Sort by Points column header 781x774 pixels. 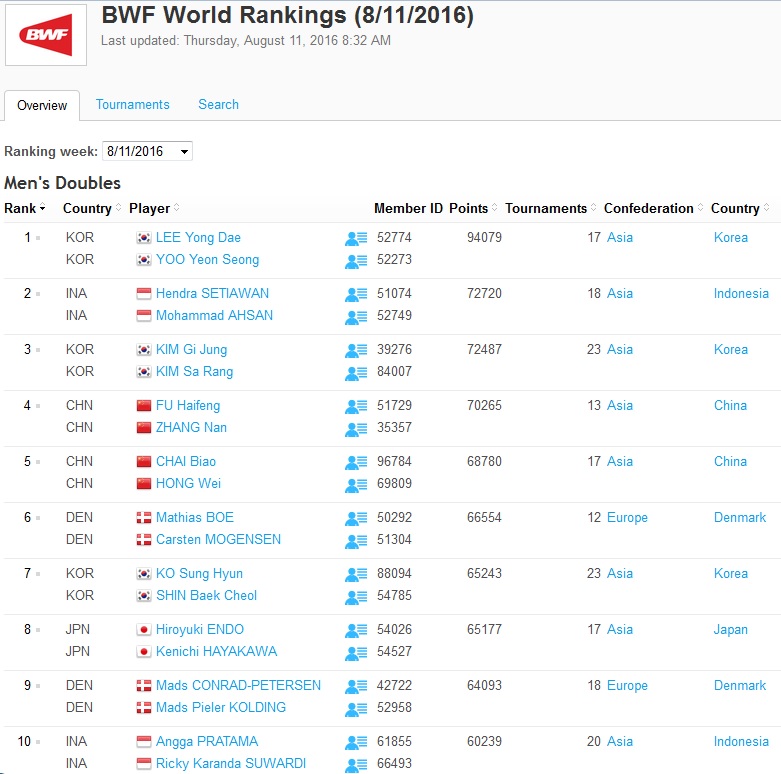point(468,208)
